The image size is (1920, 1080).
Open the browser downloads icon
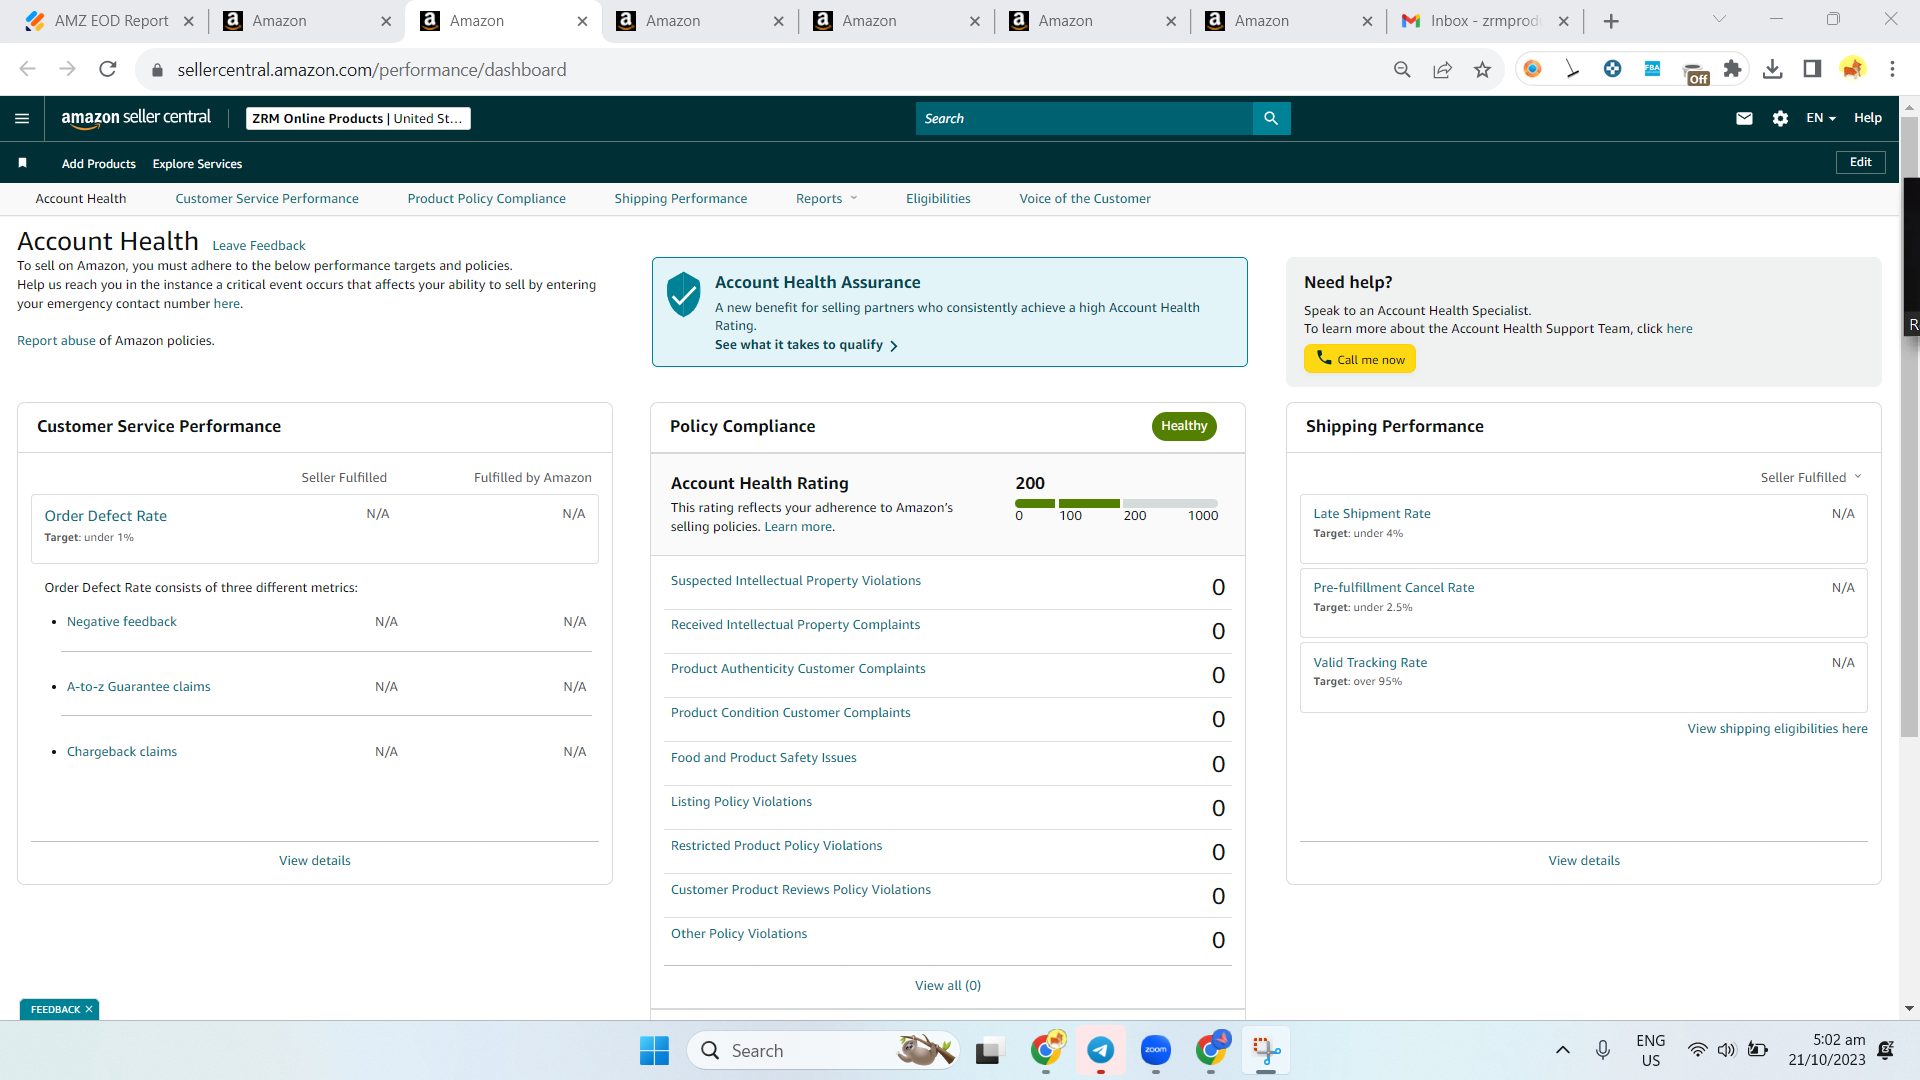(x=1772, y=69)
